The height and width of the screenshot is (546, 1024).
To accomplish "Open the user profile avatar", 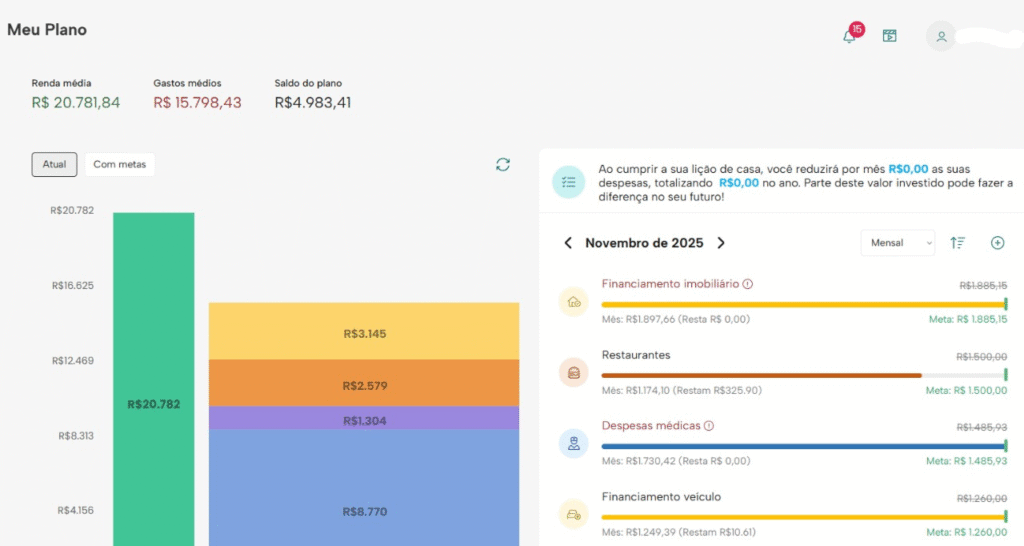I will tap(940, 37).
